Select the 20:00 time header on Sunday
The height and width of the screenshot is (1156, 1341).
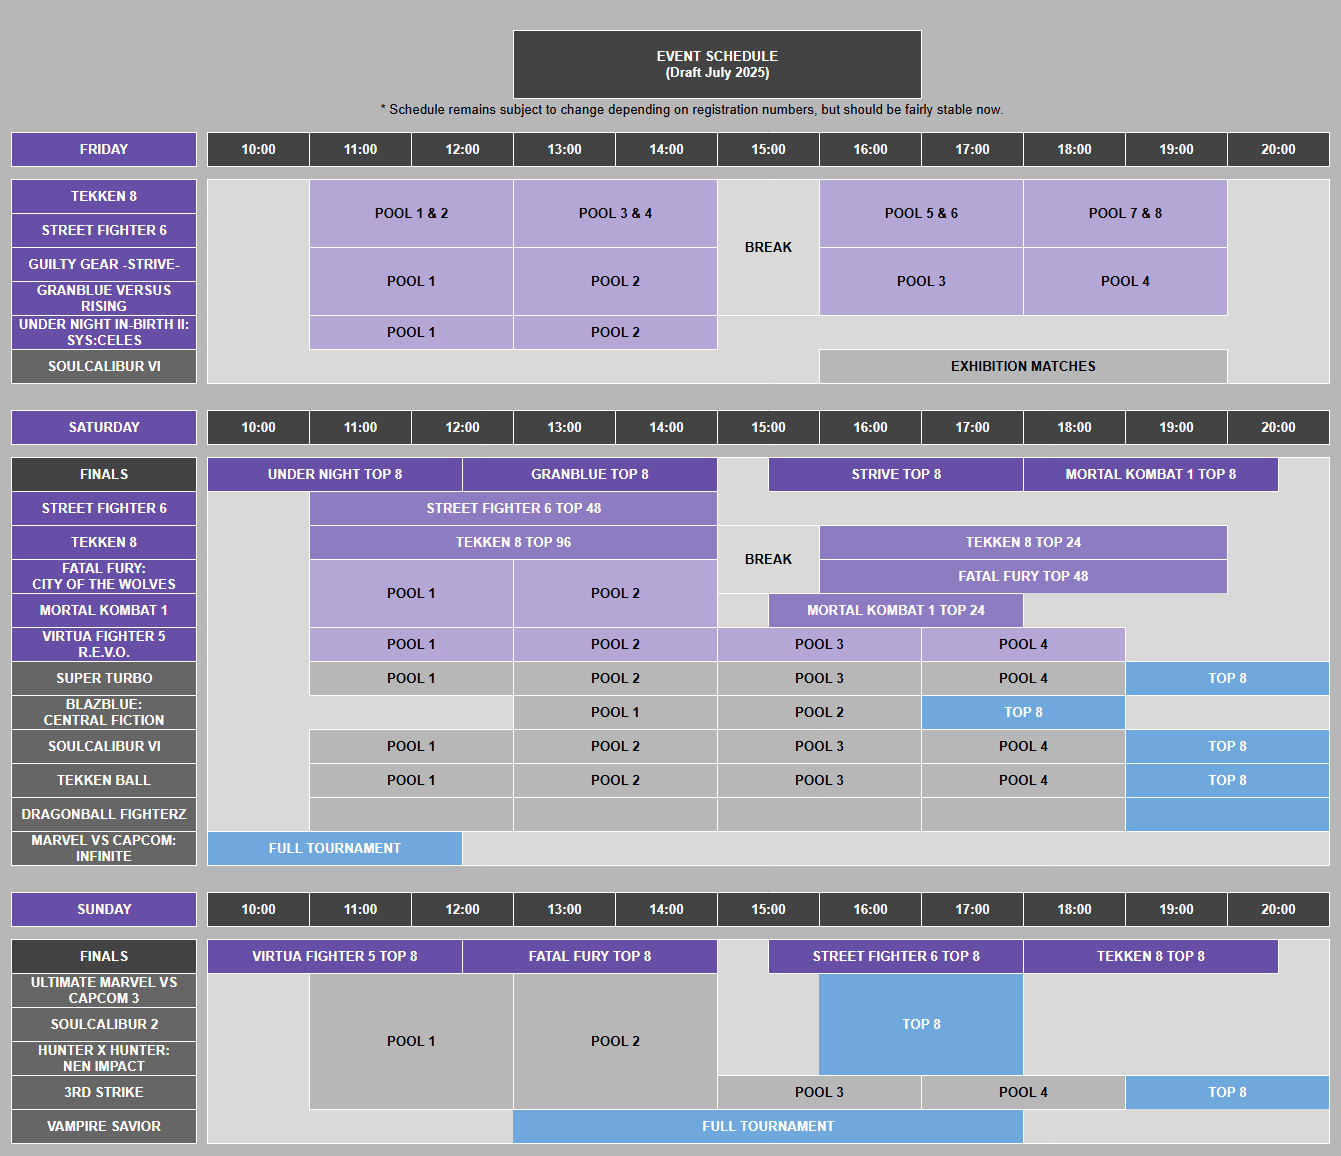click(x=1277, y=909)
